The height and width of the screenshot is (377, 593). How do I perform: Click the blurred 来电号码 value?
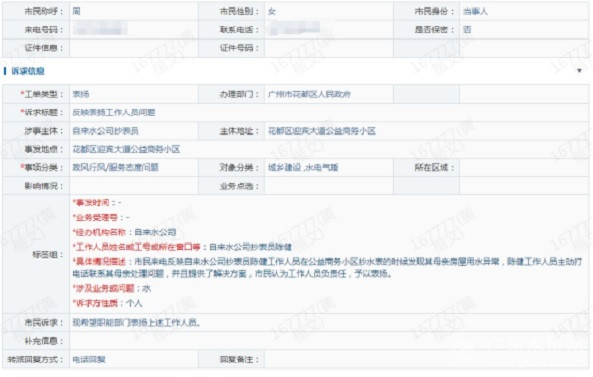click(x=101, y=29)
